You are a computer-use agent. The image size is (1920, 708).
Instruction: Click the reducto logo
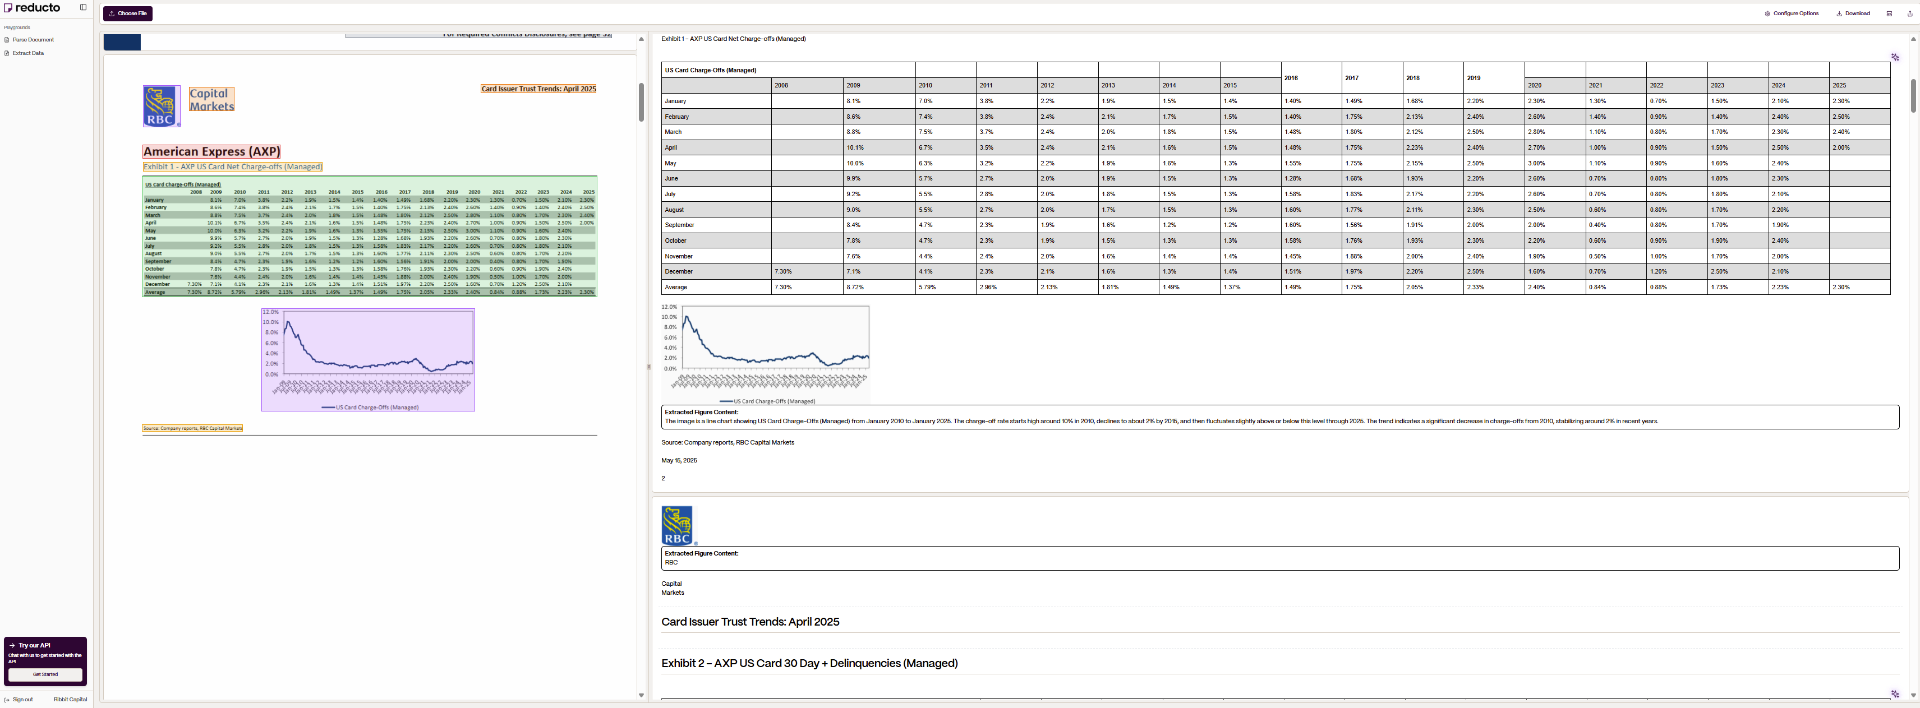point(32,7)
